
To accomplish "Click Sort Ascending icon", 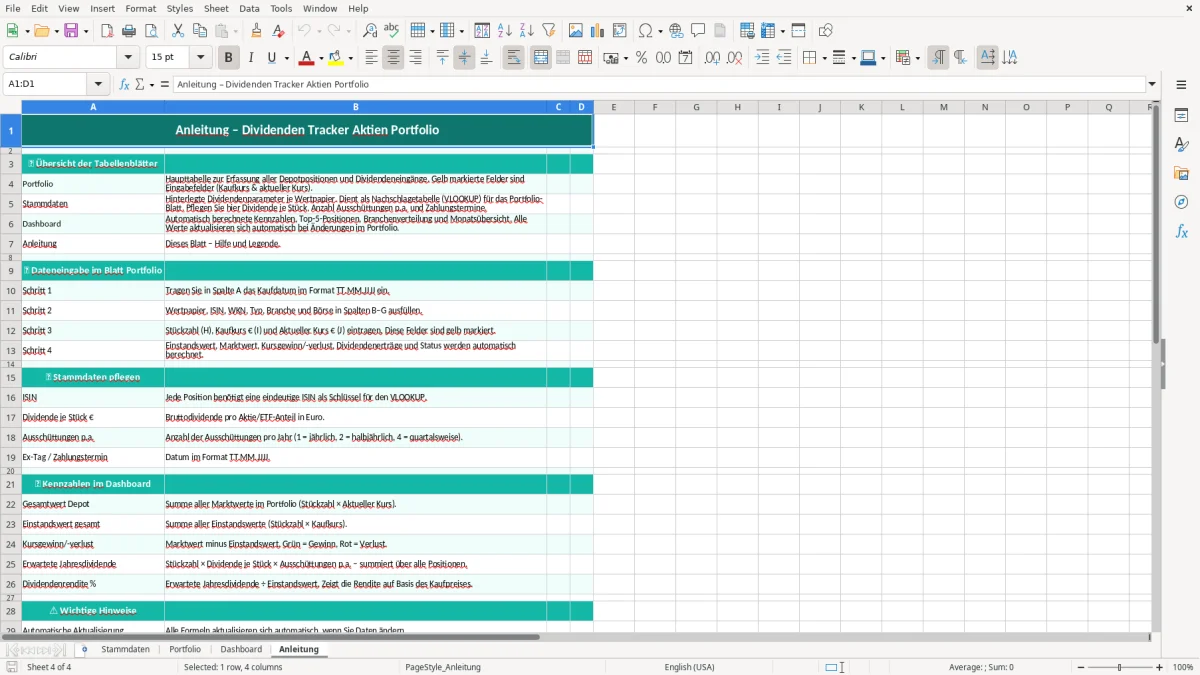I will coord(505,31).
